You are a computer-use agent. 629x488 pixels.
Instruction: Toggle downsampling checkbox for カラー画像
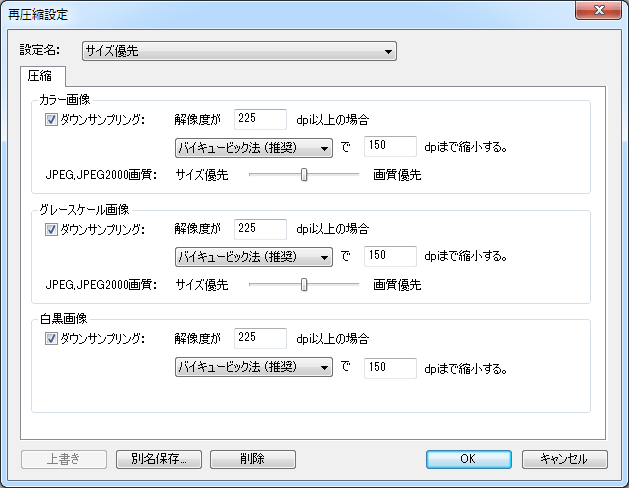pyautogui.click(x=52, y=120)
